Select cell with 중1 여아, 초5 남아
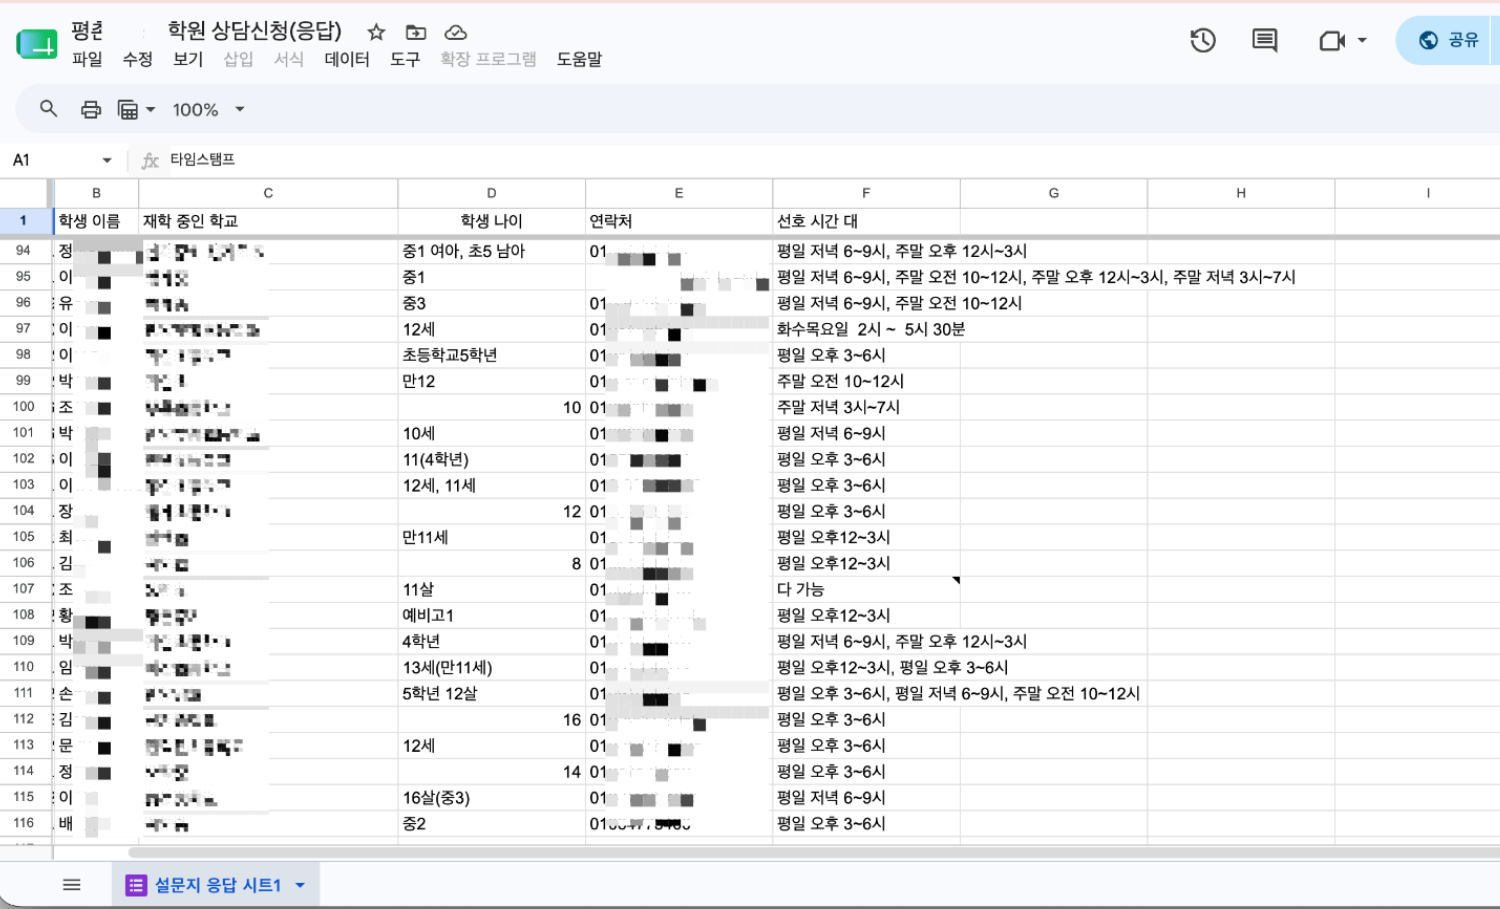The height and width of the screenshot is (909, 1500). tap(491, 251)
